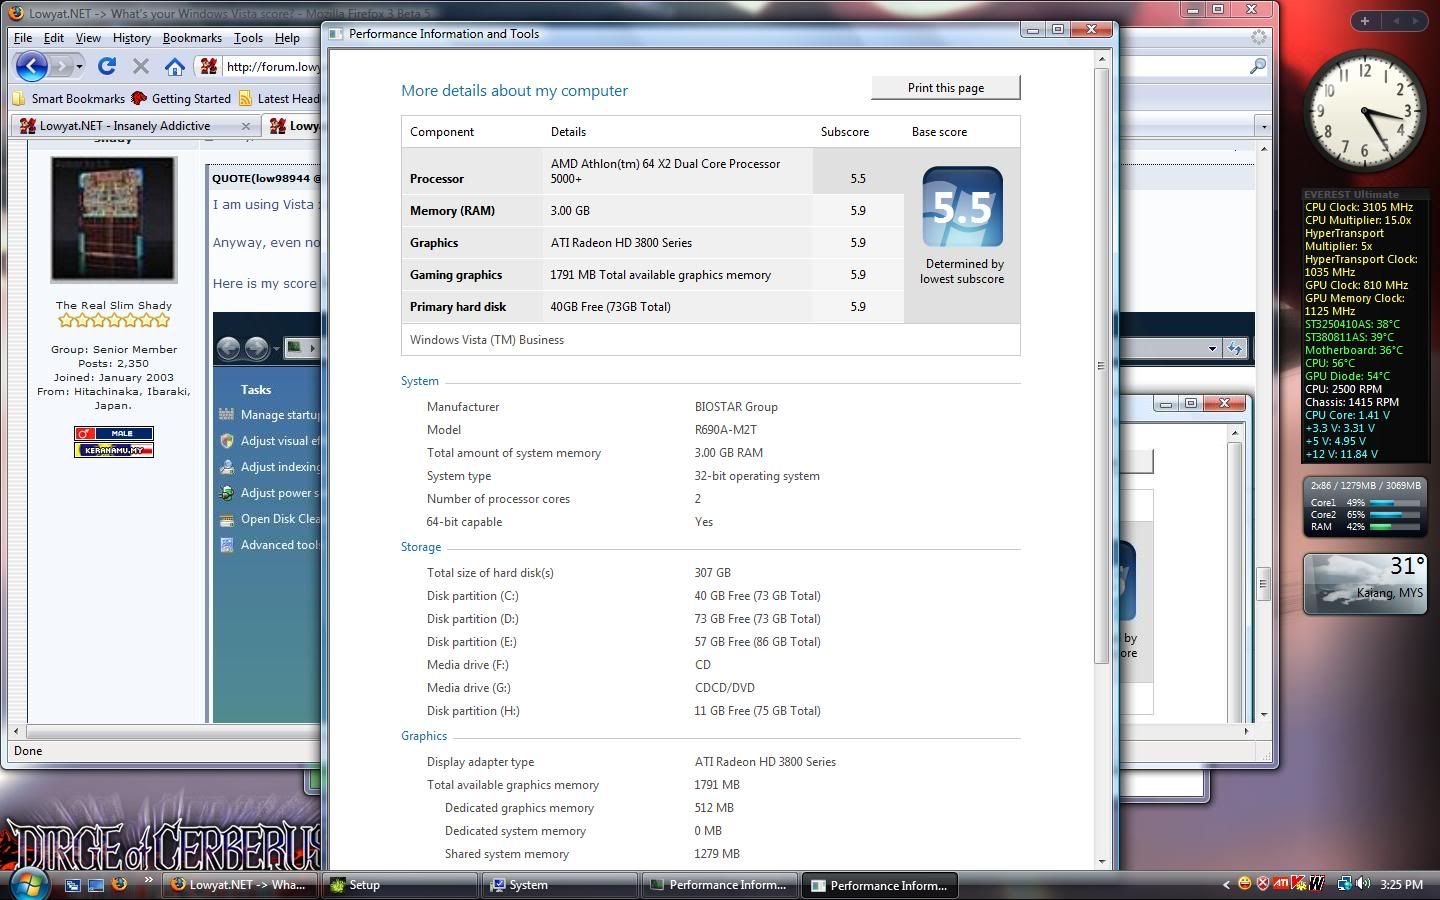Click the Firefox back arrow button
This screenshot has width=1440, height=900.
click(x=31, y=67)
